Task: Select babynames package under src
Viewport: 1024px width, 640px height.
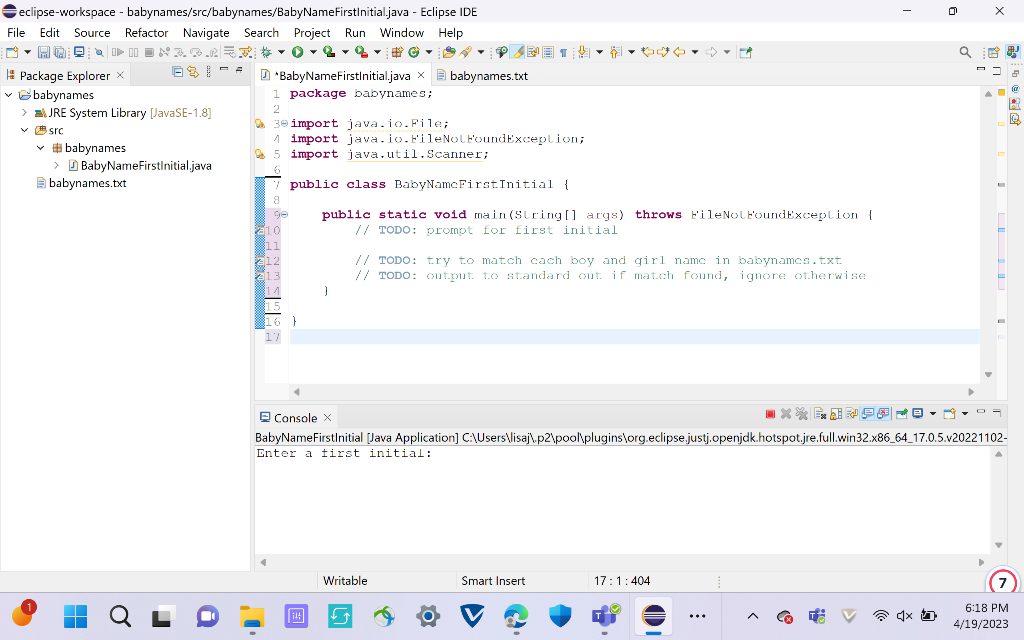Action: click(x=95, y=148)
